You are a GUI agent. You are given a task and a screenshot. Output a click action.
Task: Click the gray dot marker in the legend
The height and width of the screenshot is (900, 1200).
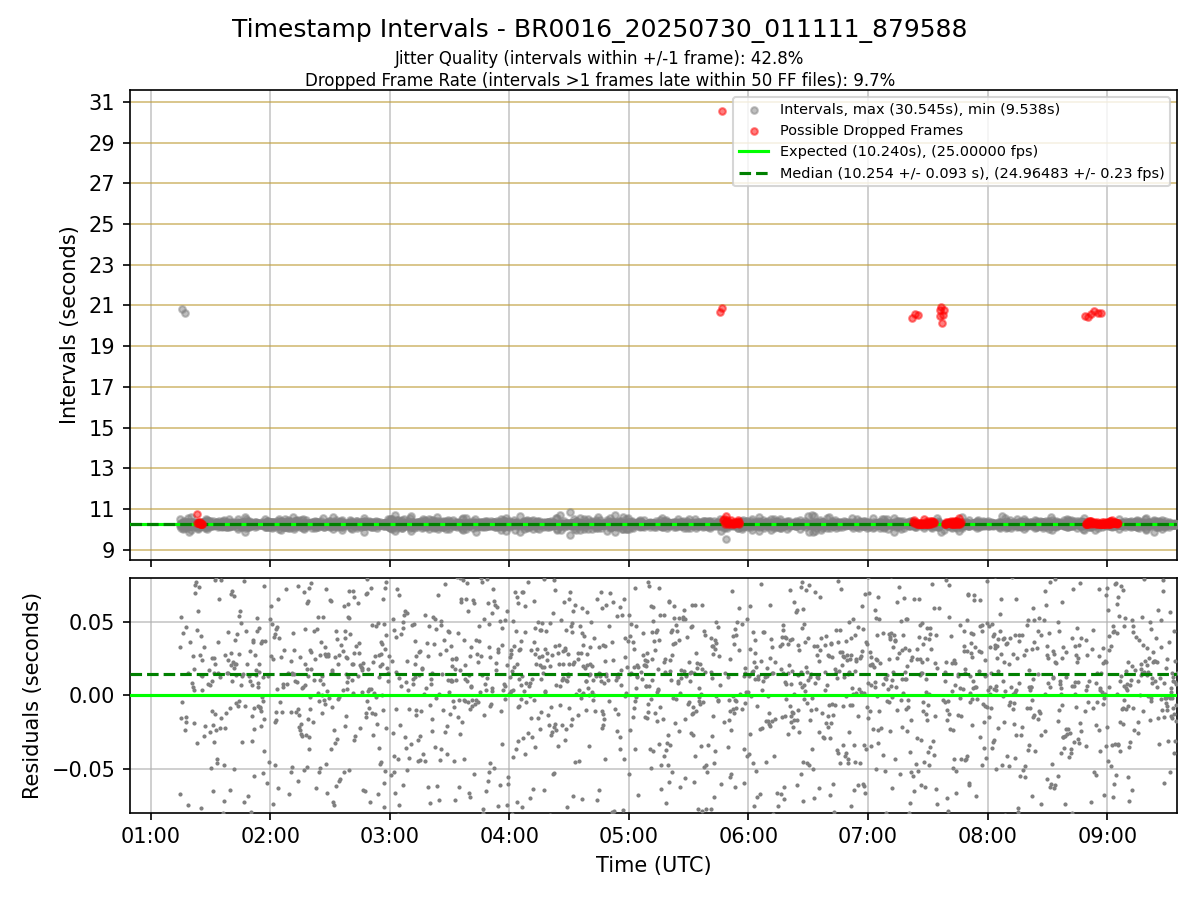click(755, 109)
